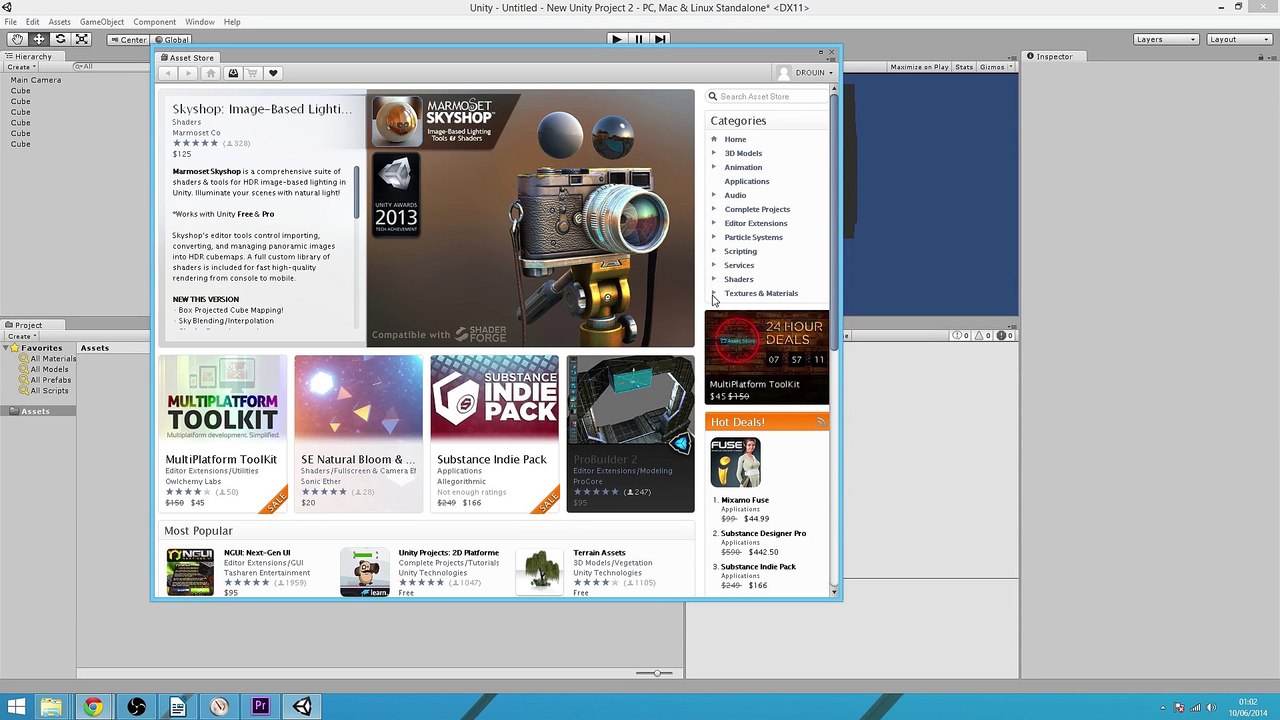Open the Help menu

coord(232,22)
